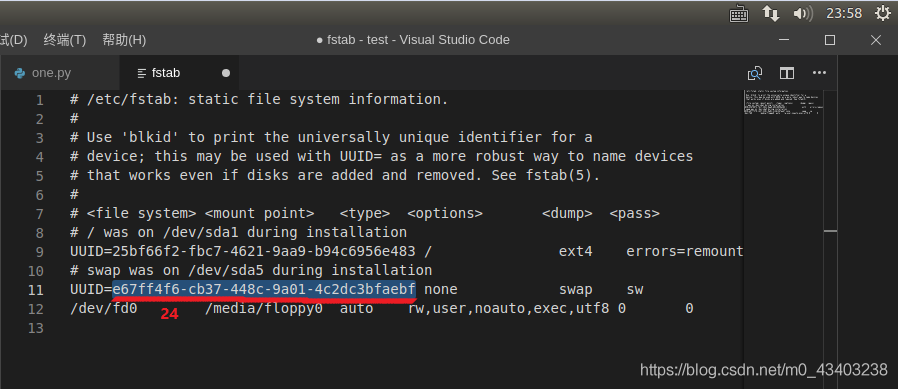The image size is (898, 389).
Task: Open the 终端(T) menu
Action: [x=65, y=40]
